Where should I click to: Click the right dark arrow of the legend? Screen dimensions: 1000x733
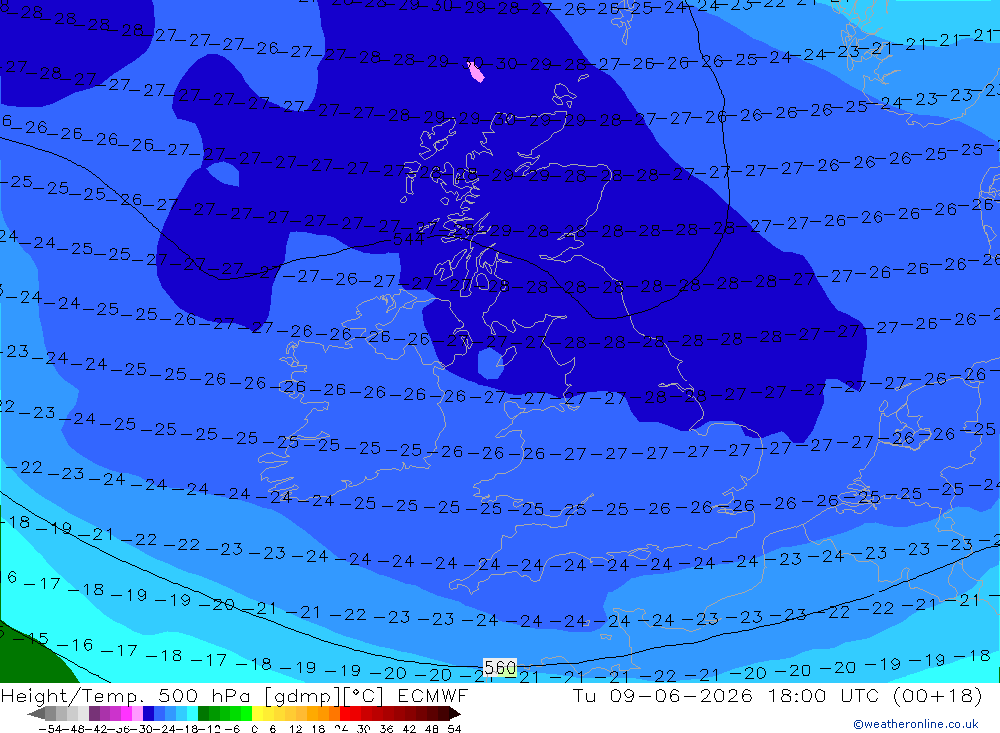tap(455, 714)
